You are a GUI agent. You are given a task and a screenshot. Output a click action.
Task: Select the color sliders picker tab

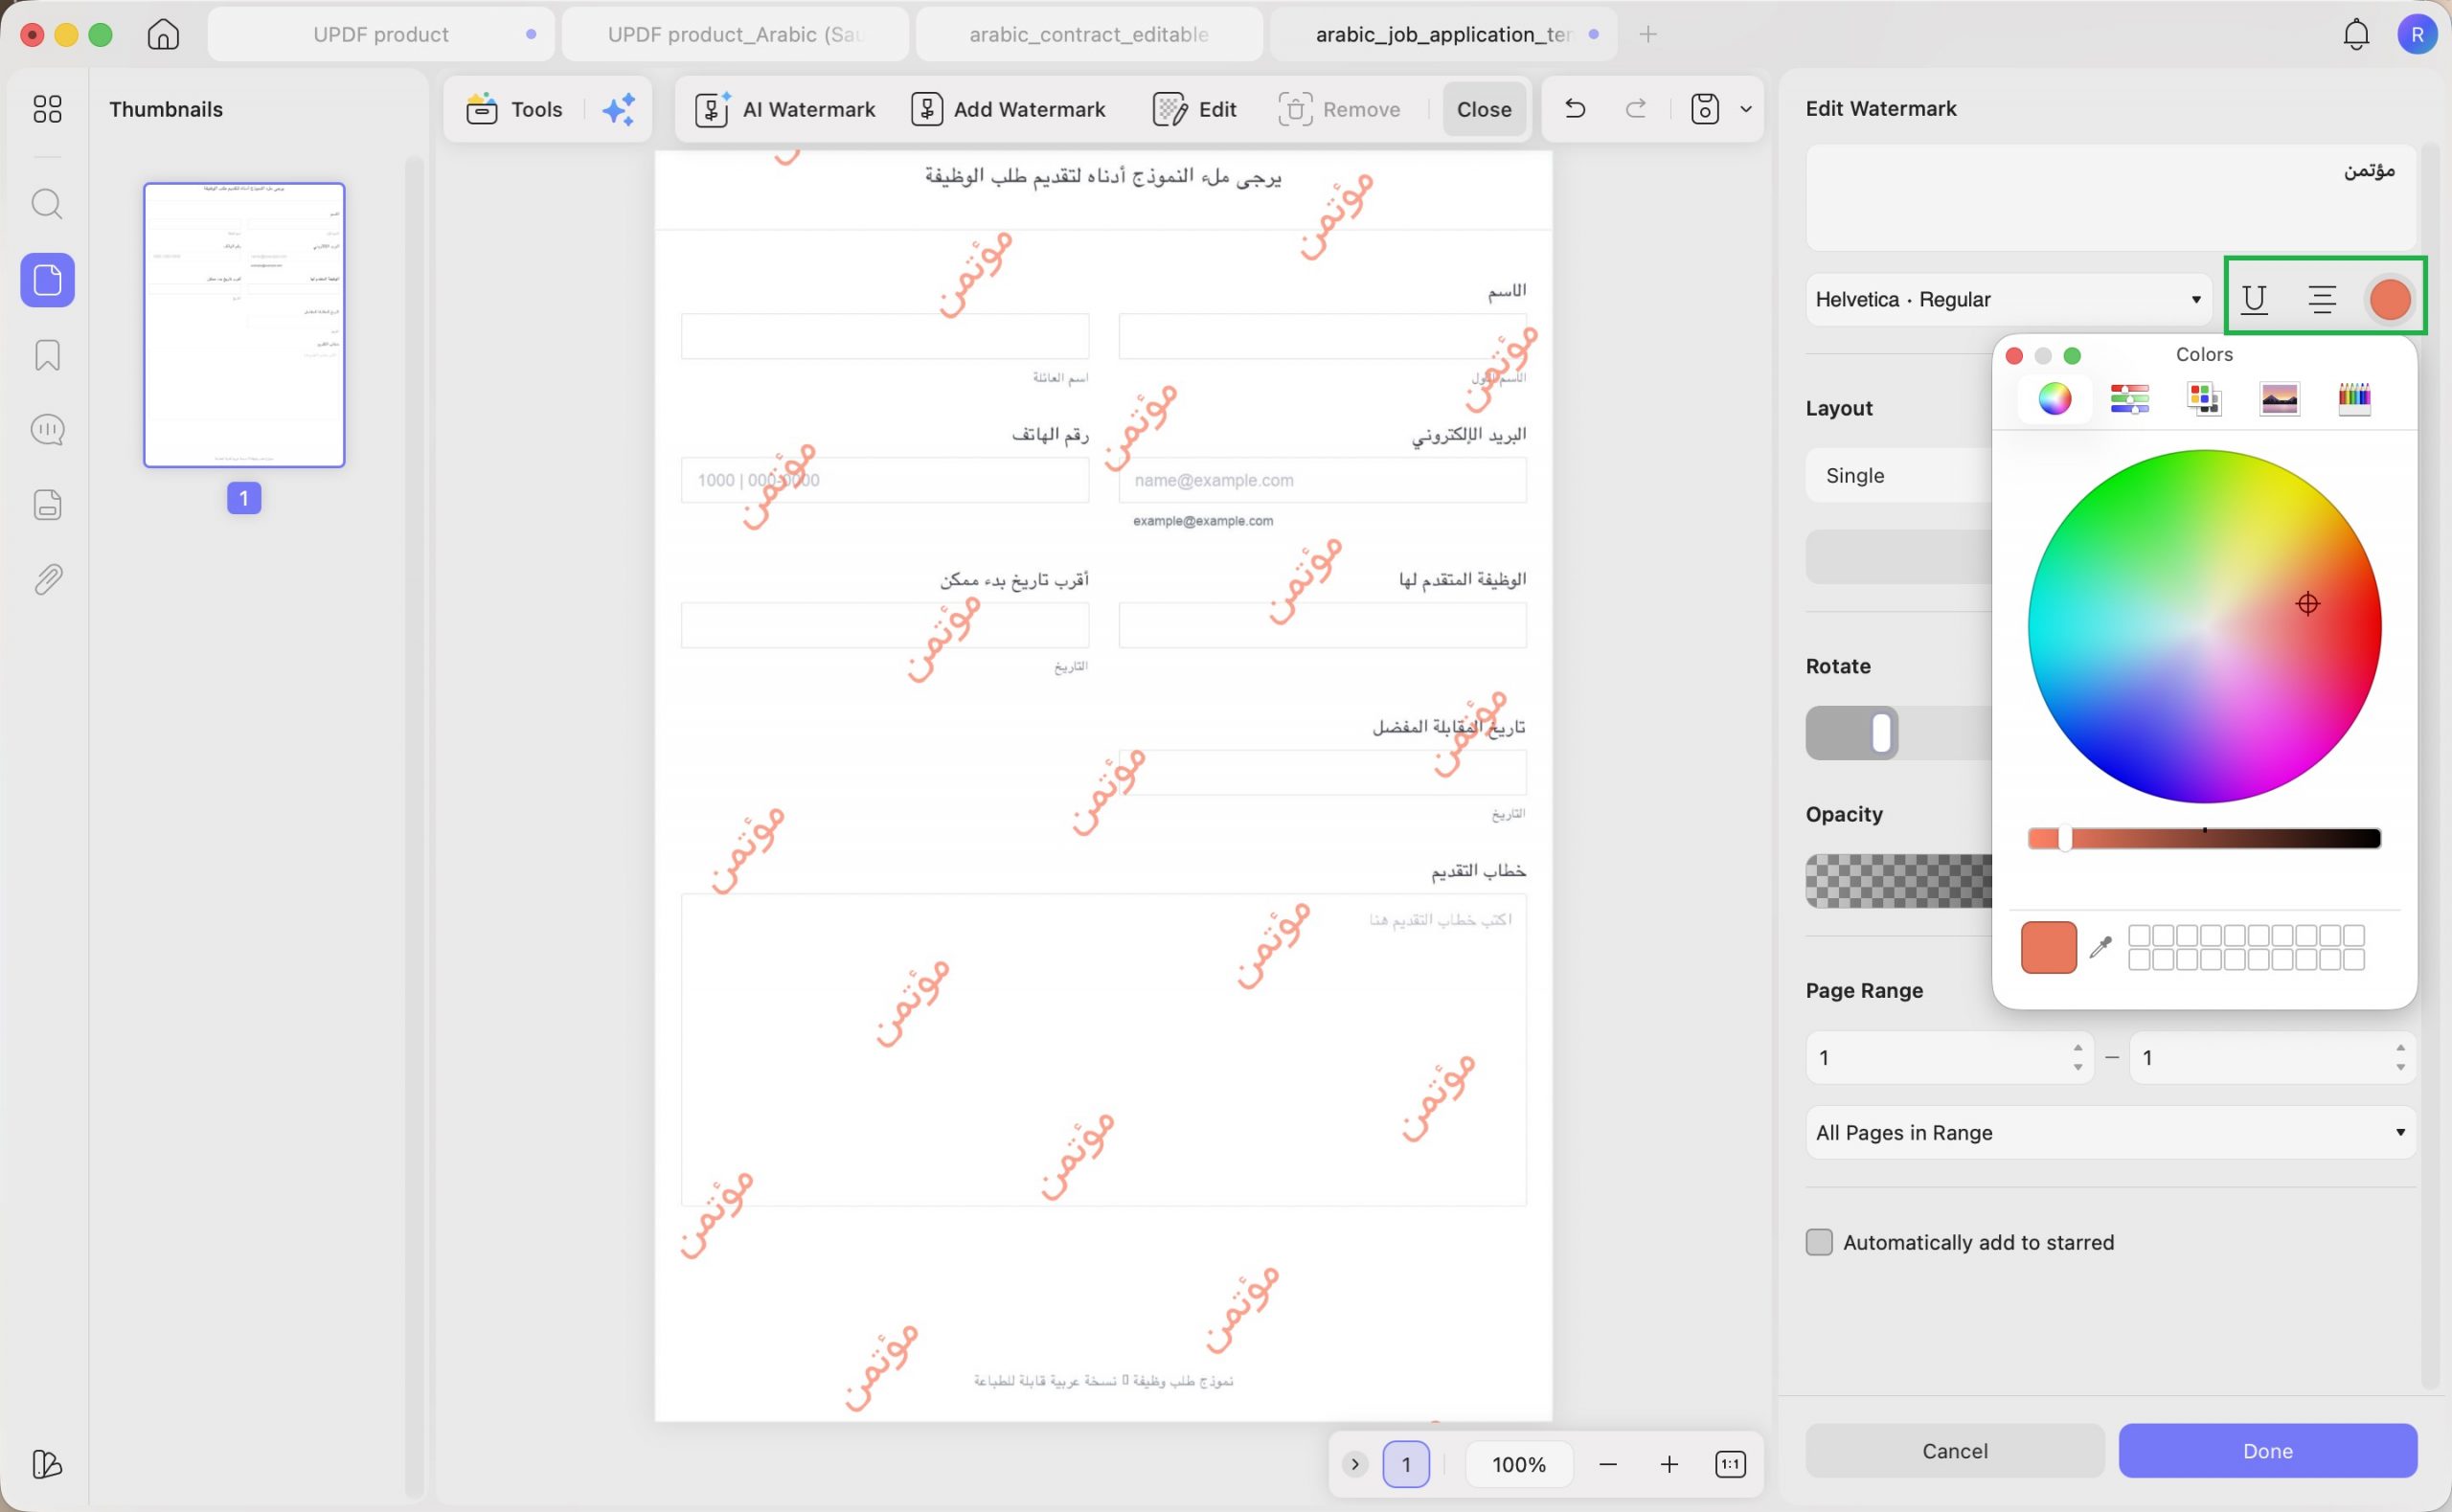(x=2130, y=398)
